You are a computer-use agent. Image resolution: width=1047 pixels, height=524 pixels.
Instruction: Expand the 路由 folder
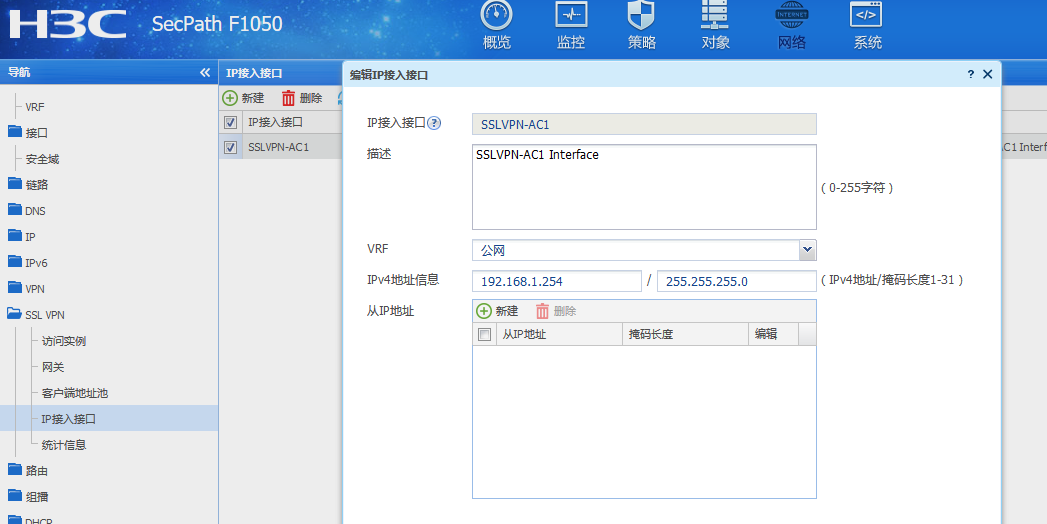(x=15, y=470)
